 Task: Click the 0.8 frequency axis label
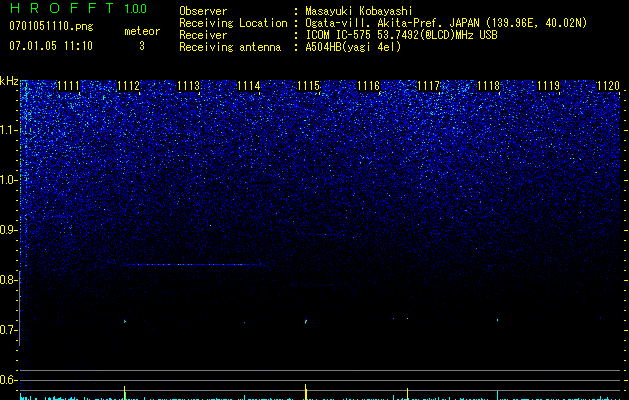pos(8,280)
